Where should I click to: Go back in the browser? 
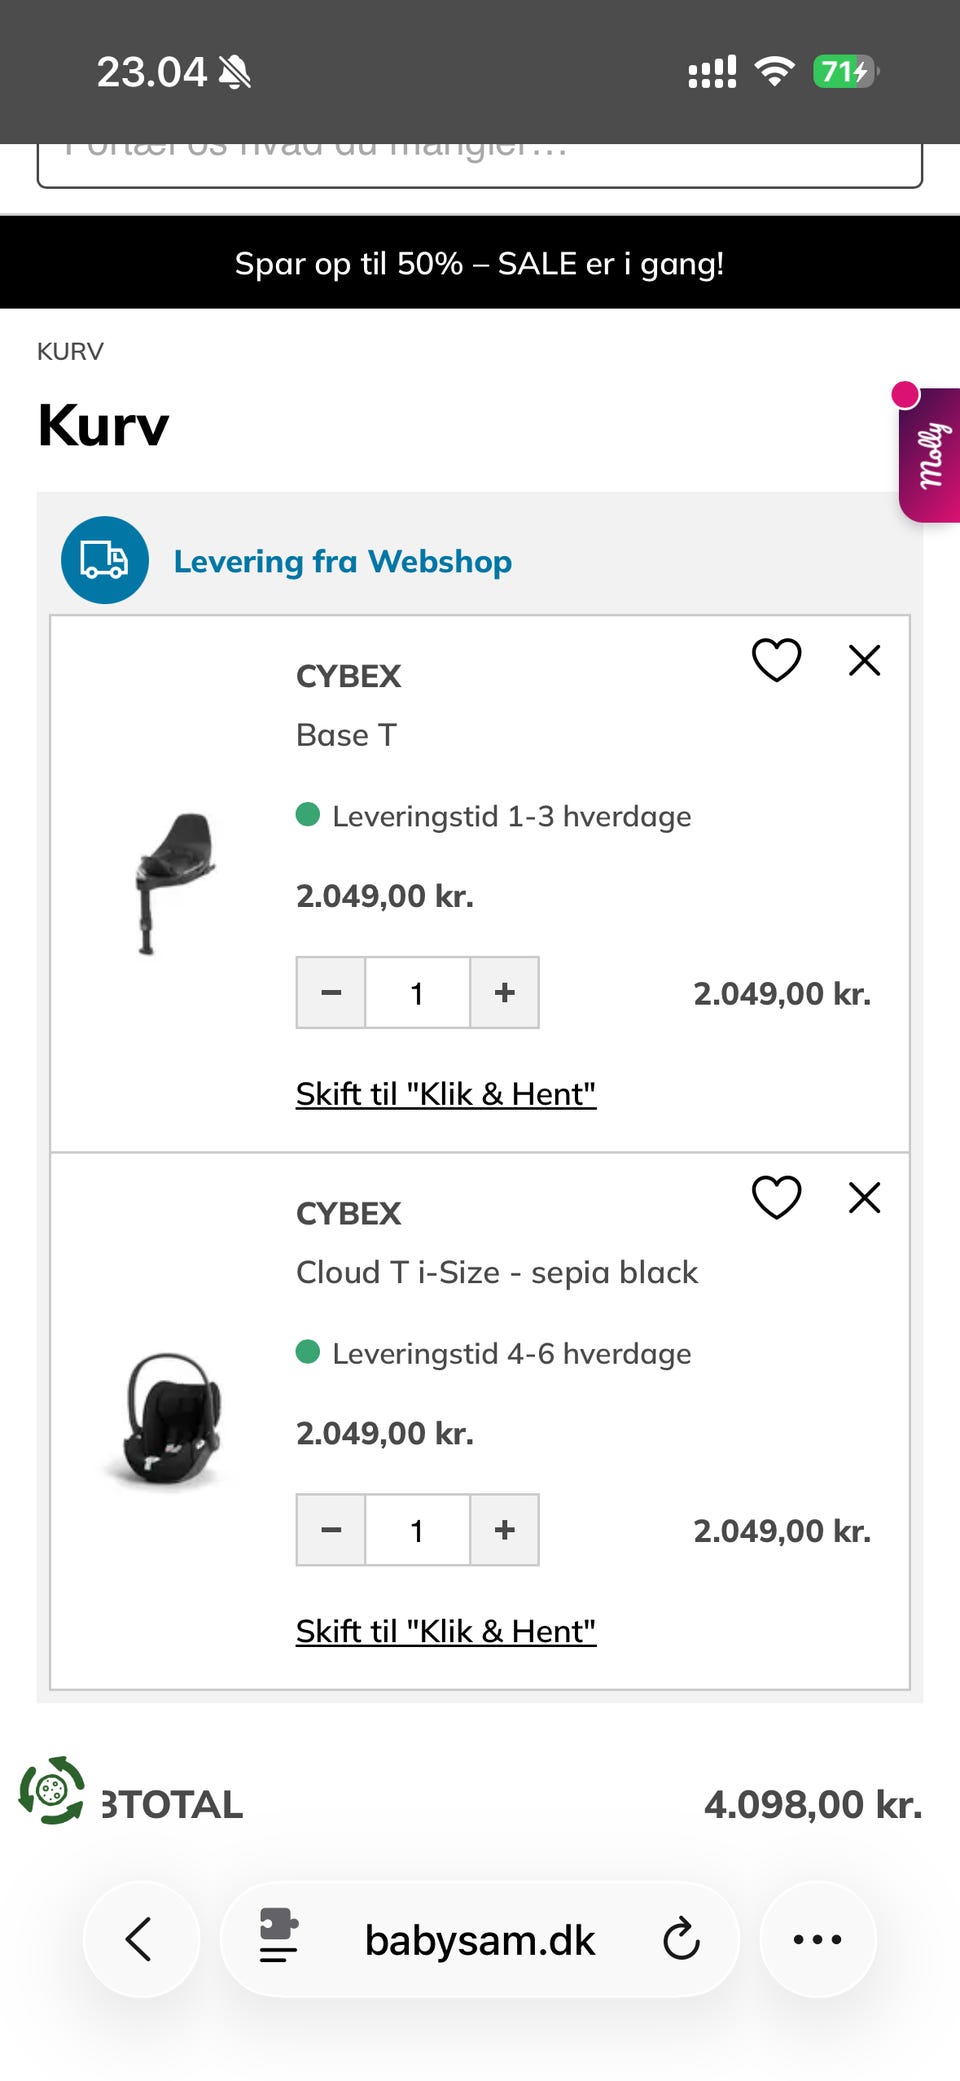(x=140, y=1939)
